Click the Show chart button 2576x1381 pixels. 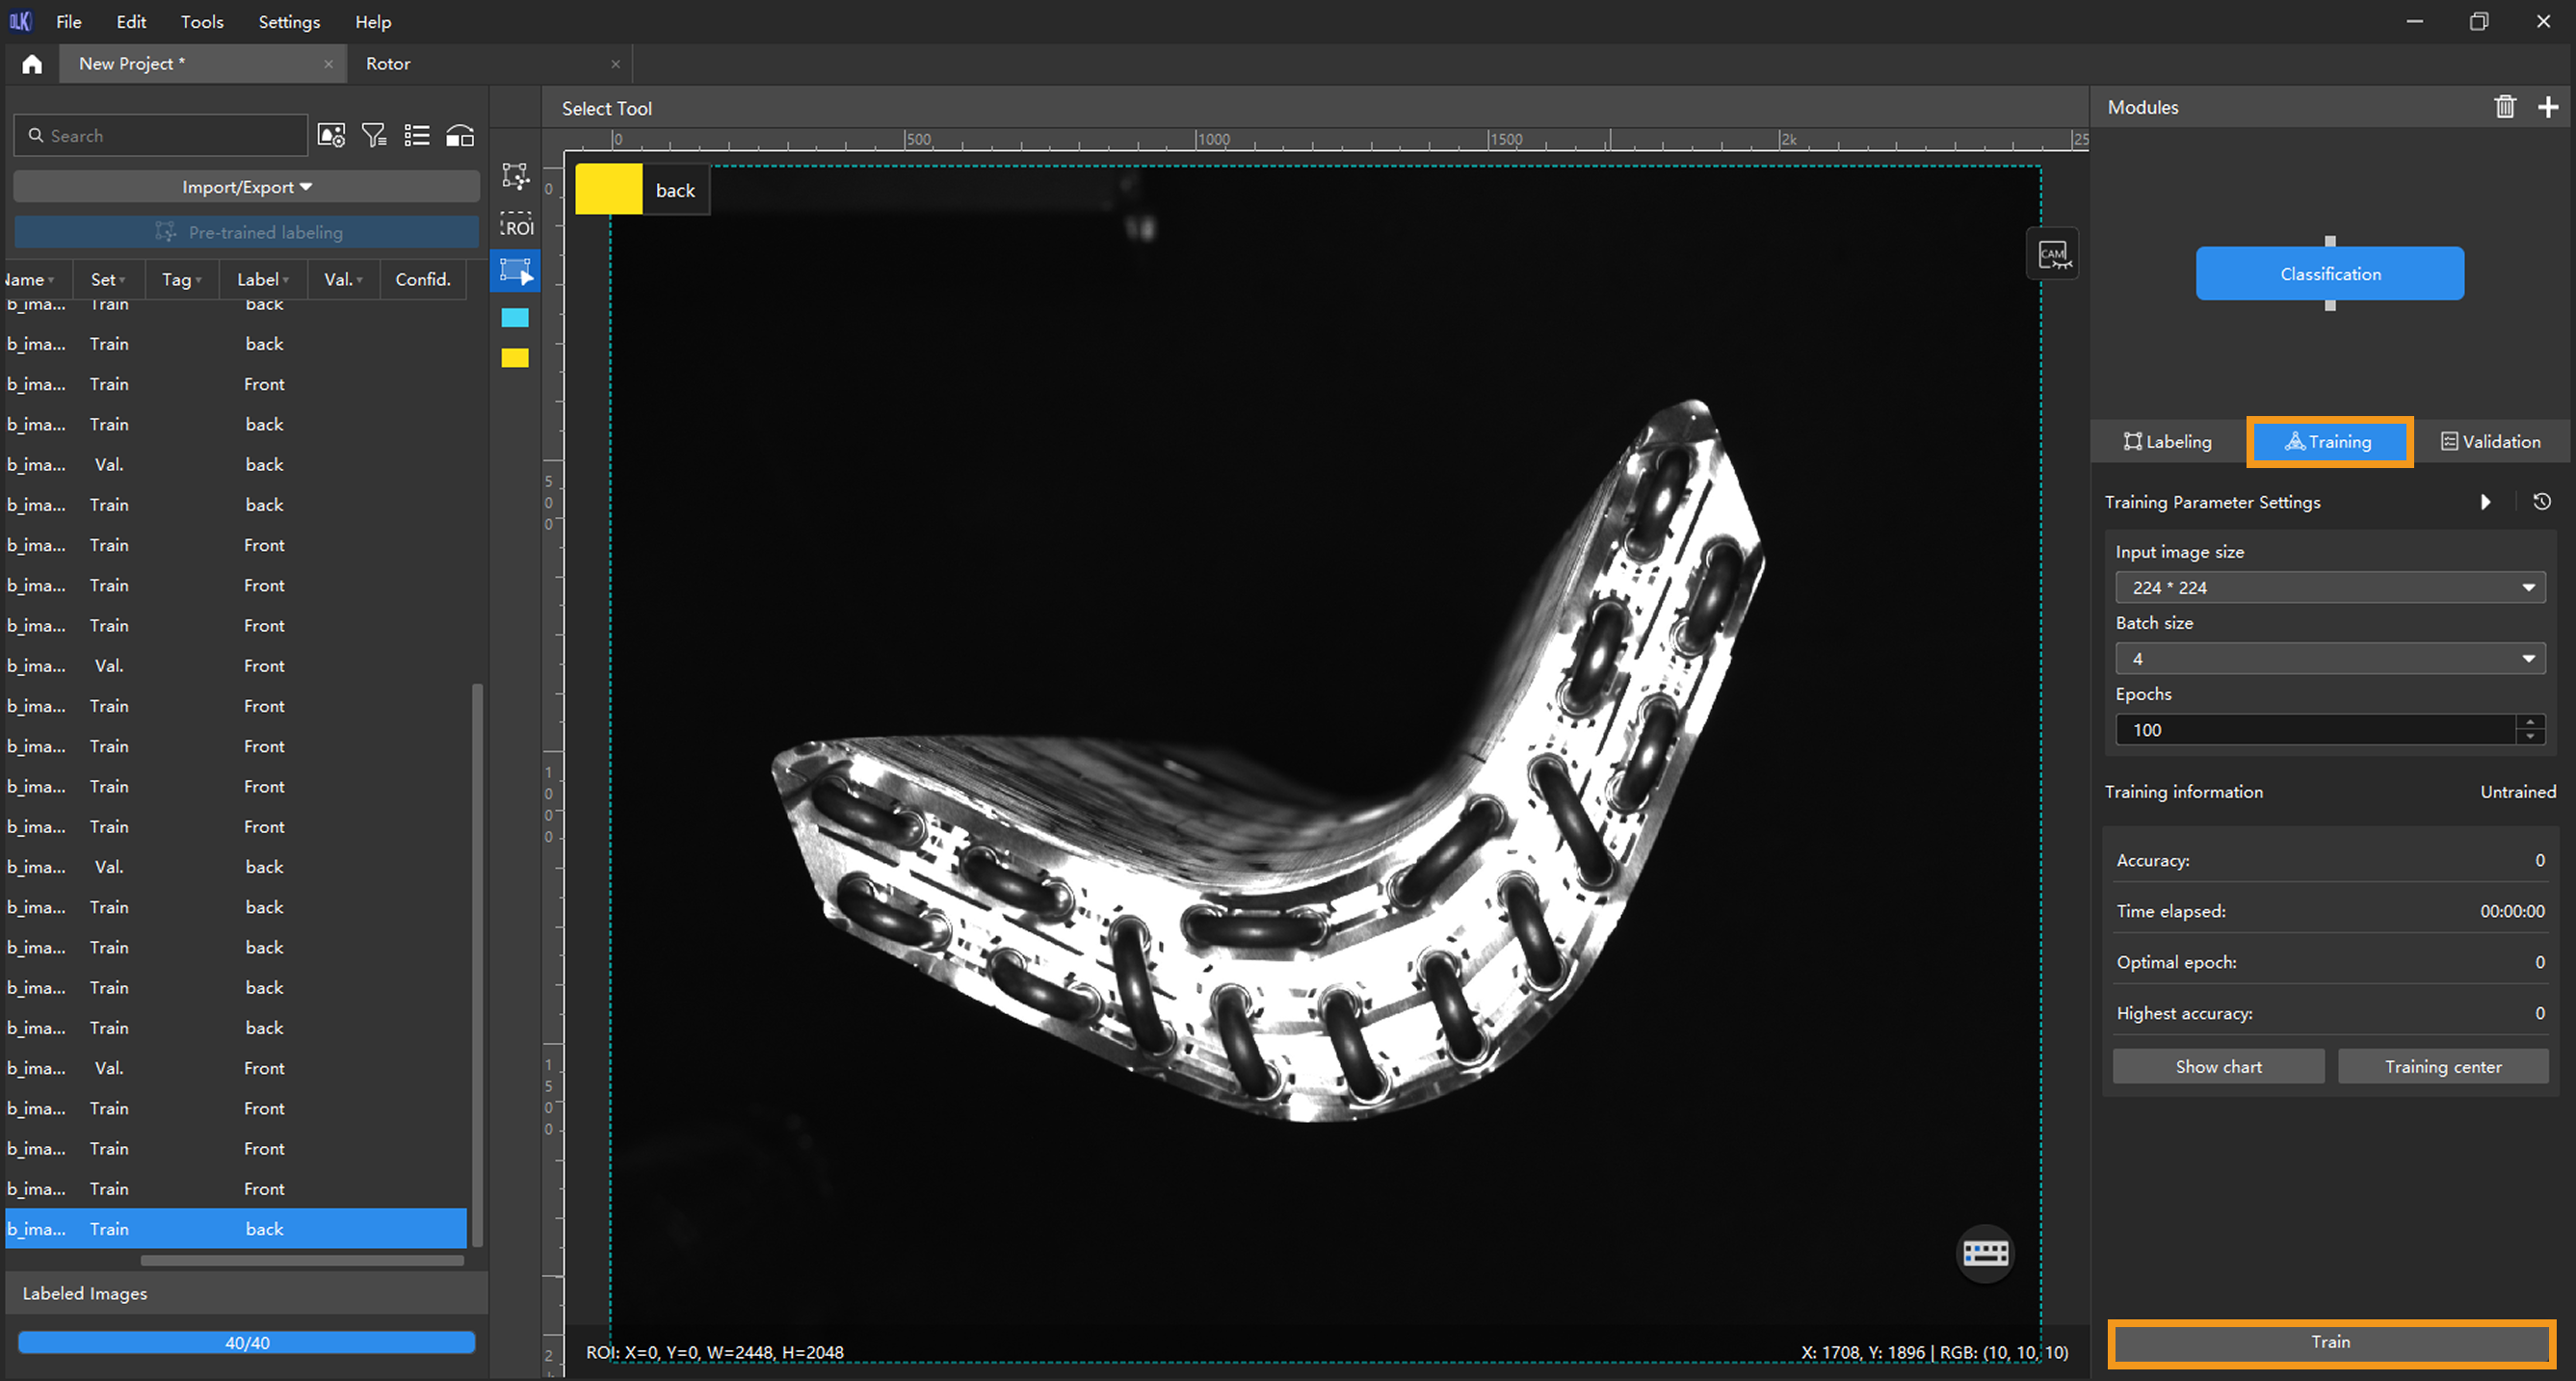click(x=2218, y=1067)
